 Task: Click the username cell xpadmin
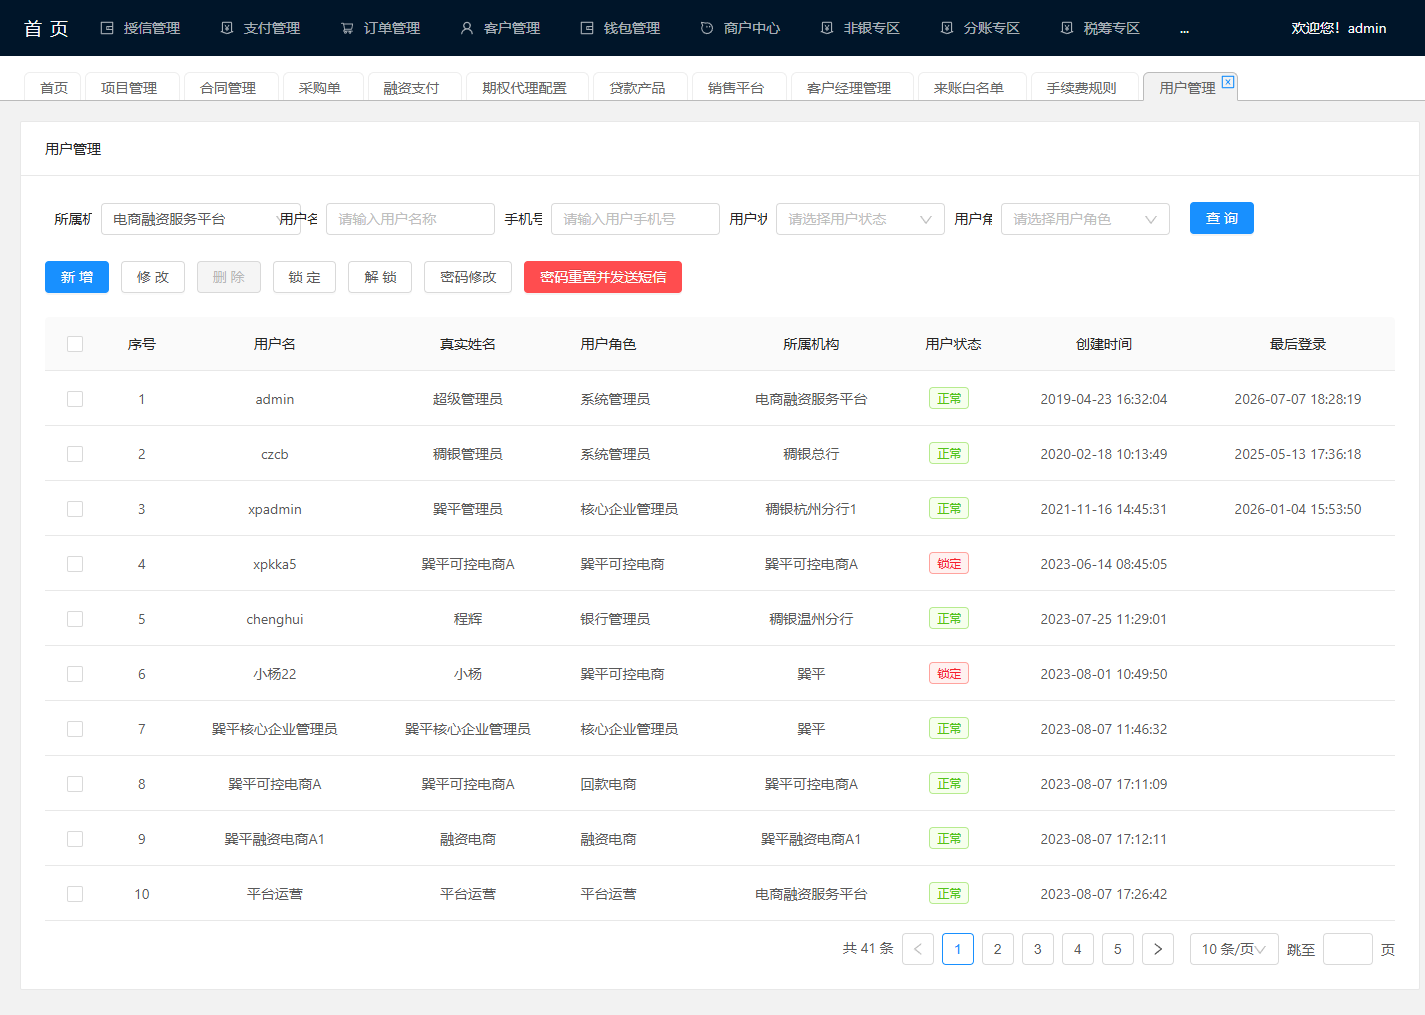[x=275, y=509]
